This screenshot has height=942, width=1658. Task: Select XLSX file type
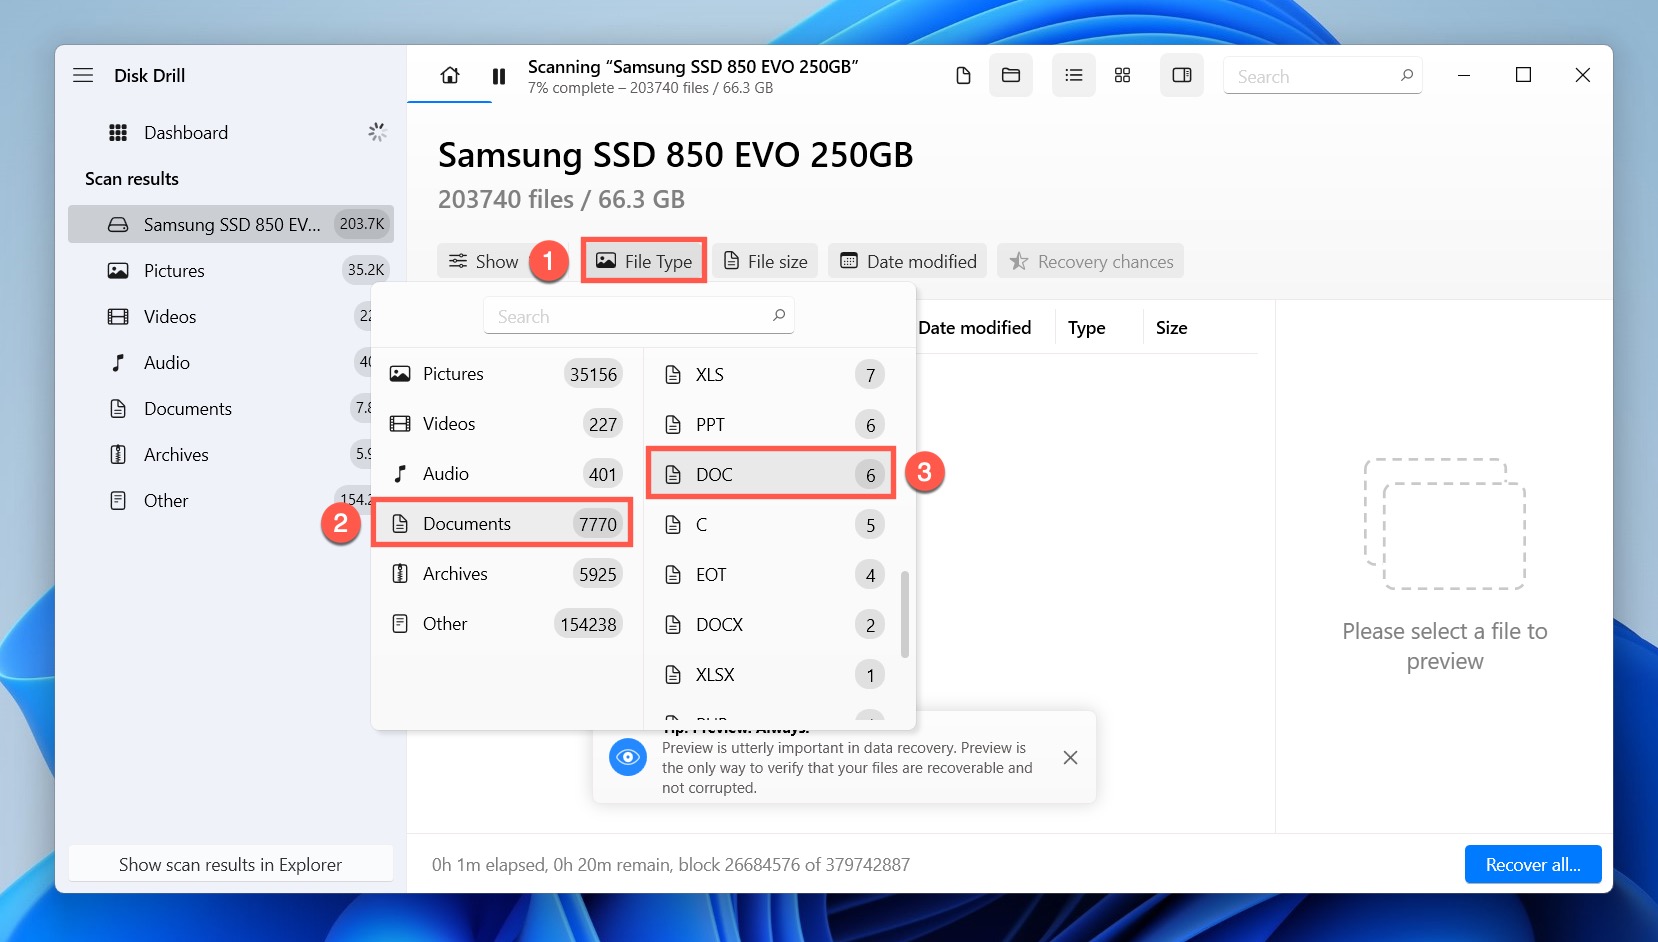772,675
